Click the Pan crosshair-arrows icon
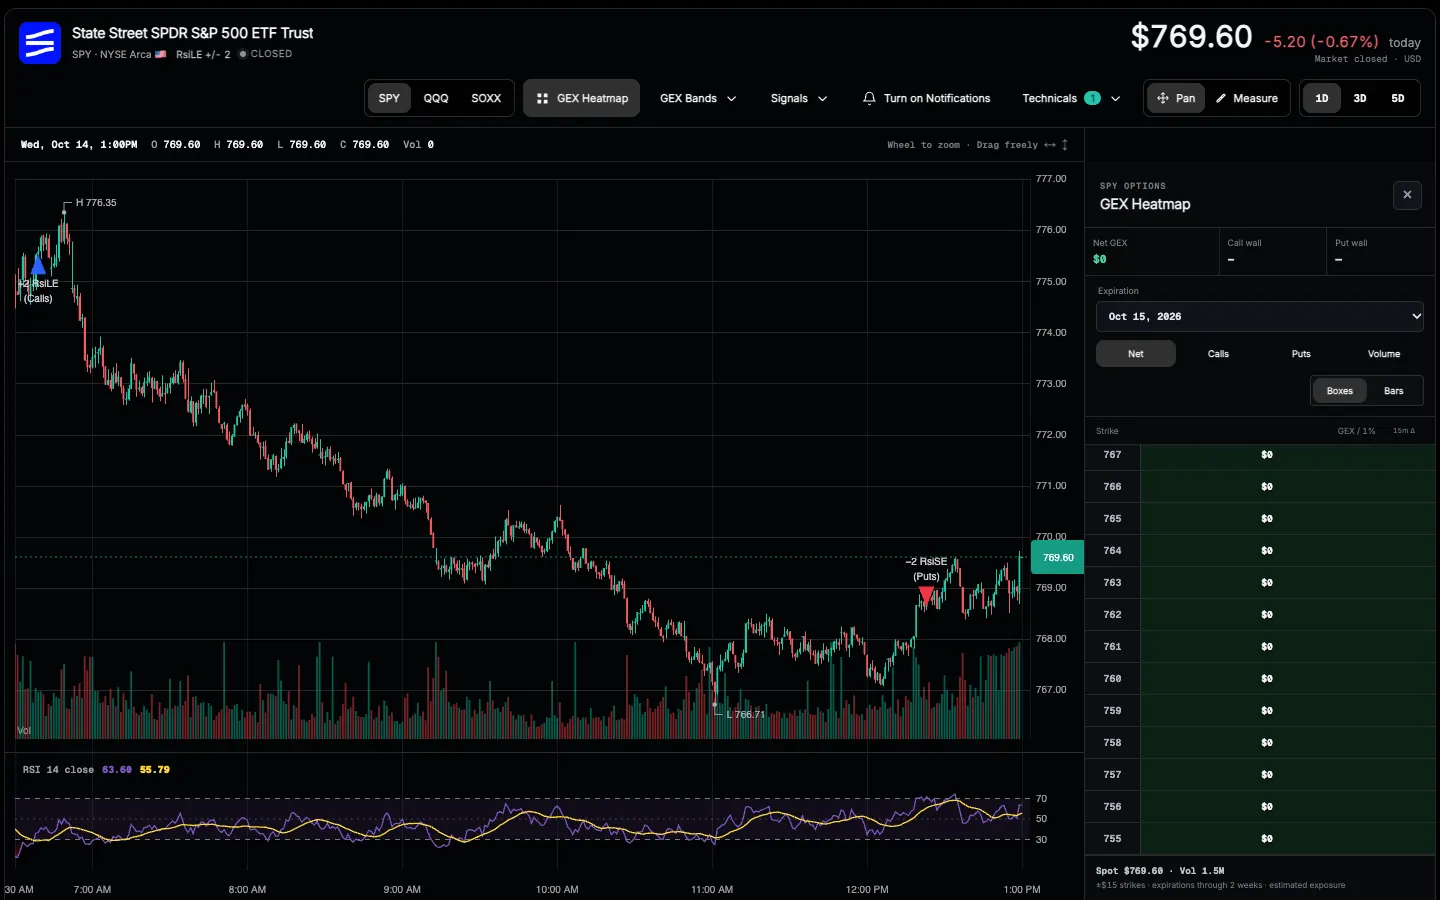The height and width of the screenshot is (900, 1440). pyautogui.click(x=1163, y=98)
